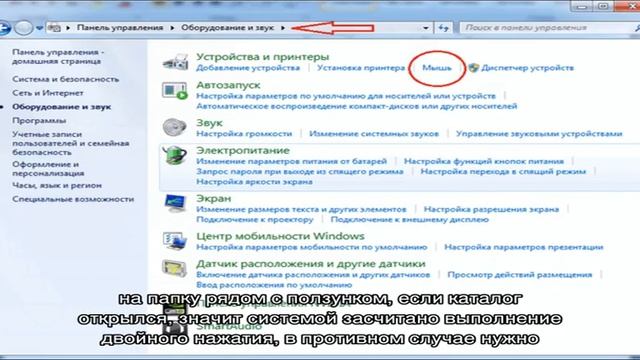This screenshot has width=640, height=360.
Task: Open Автозапуск heading
Action: (x=228, y=85)
